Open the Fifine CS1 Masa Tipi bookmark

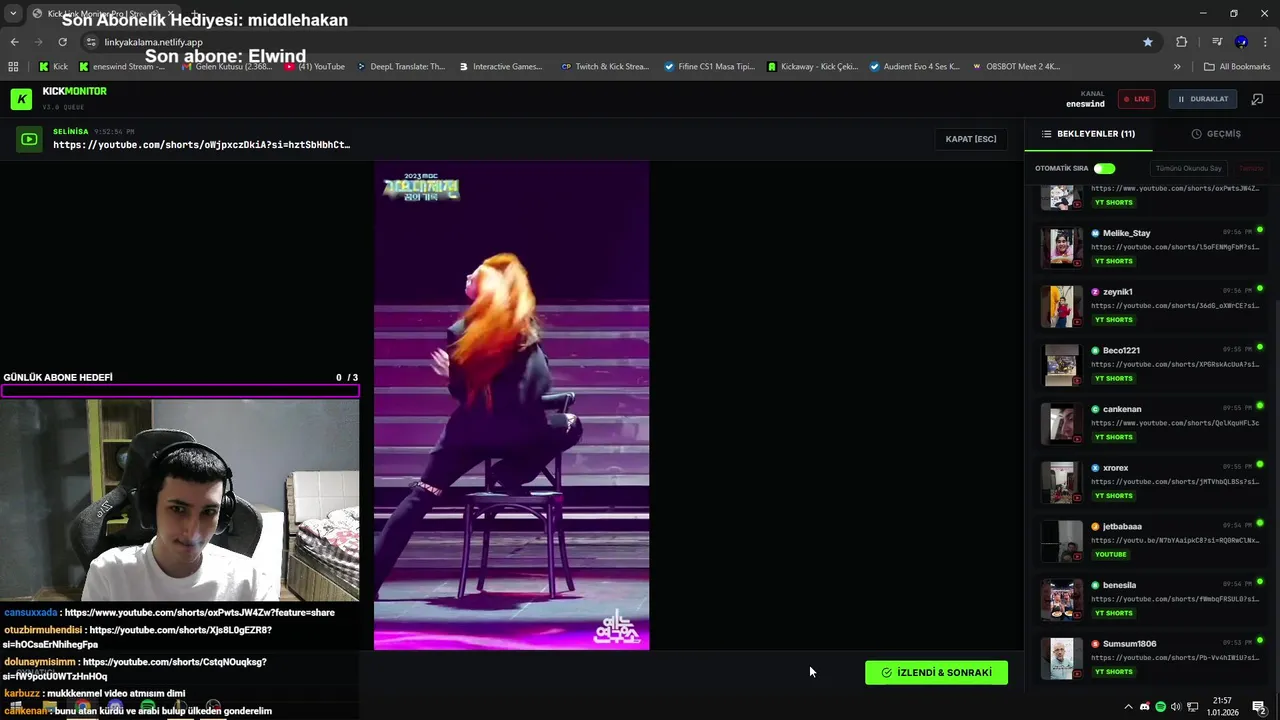pyautogui.click(x=709, y=67)
